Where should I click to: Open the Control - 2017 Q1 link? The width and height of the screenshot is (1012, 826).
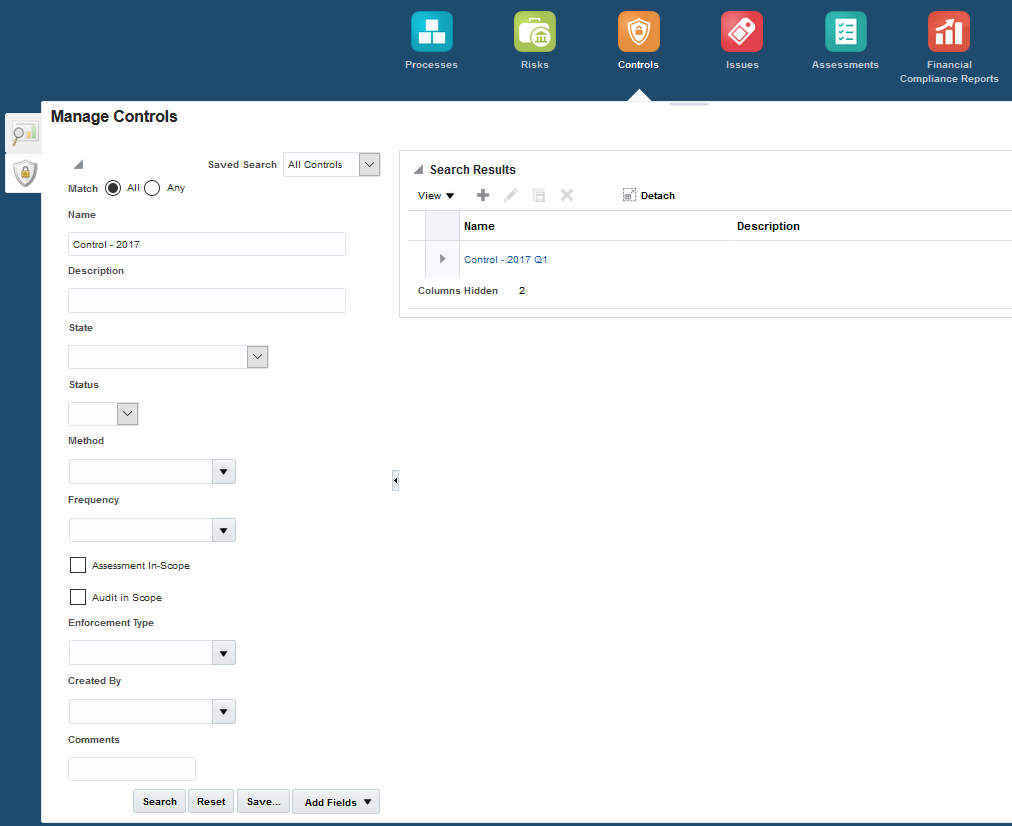505,259
